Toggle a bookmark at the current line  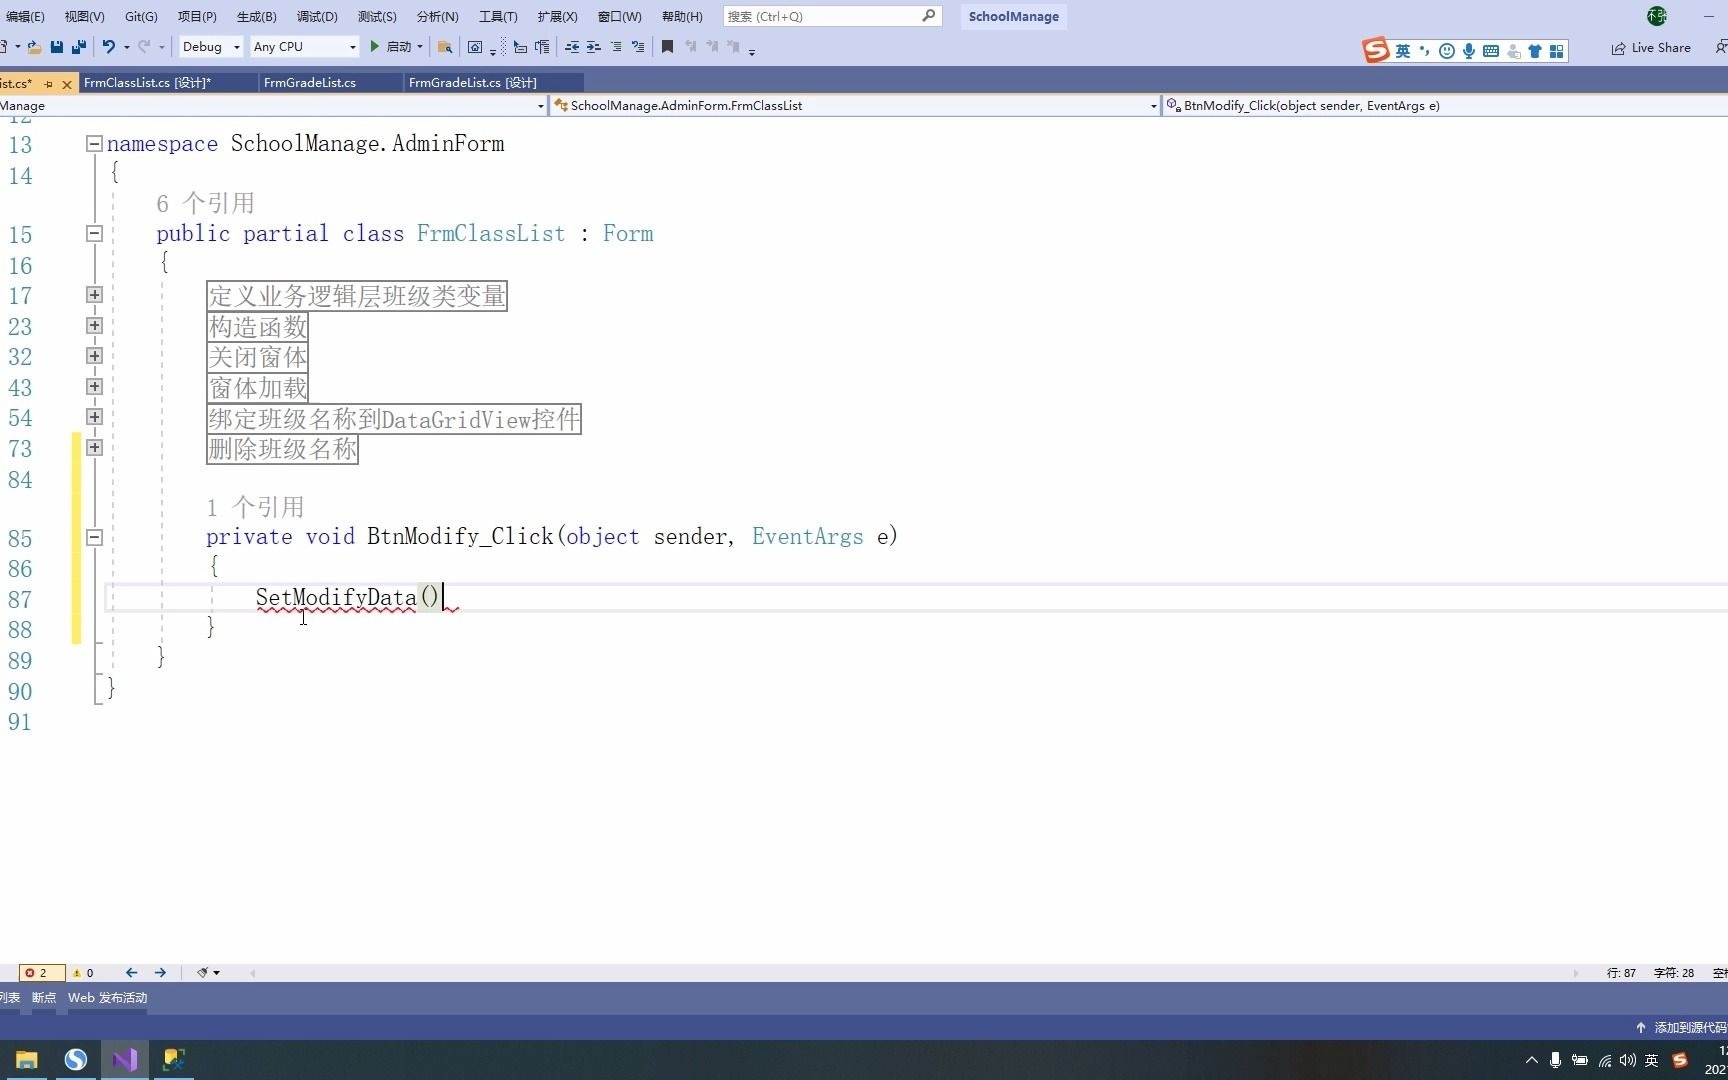667,47
